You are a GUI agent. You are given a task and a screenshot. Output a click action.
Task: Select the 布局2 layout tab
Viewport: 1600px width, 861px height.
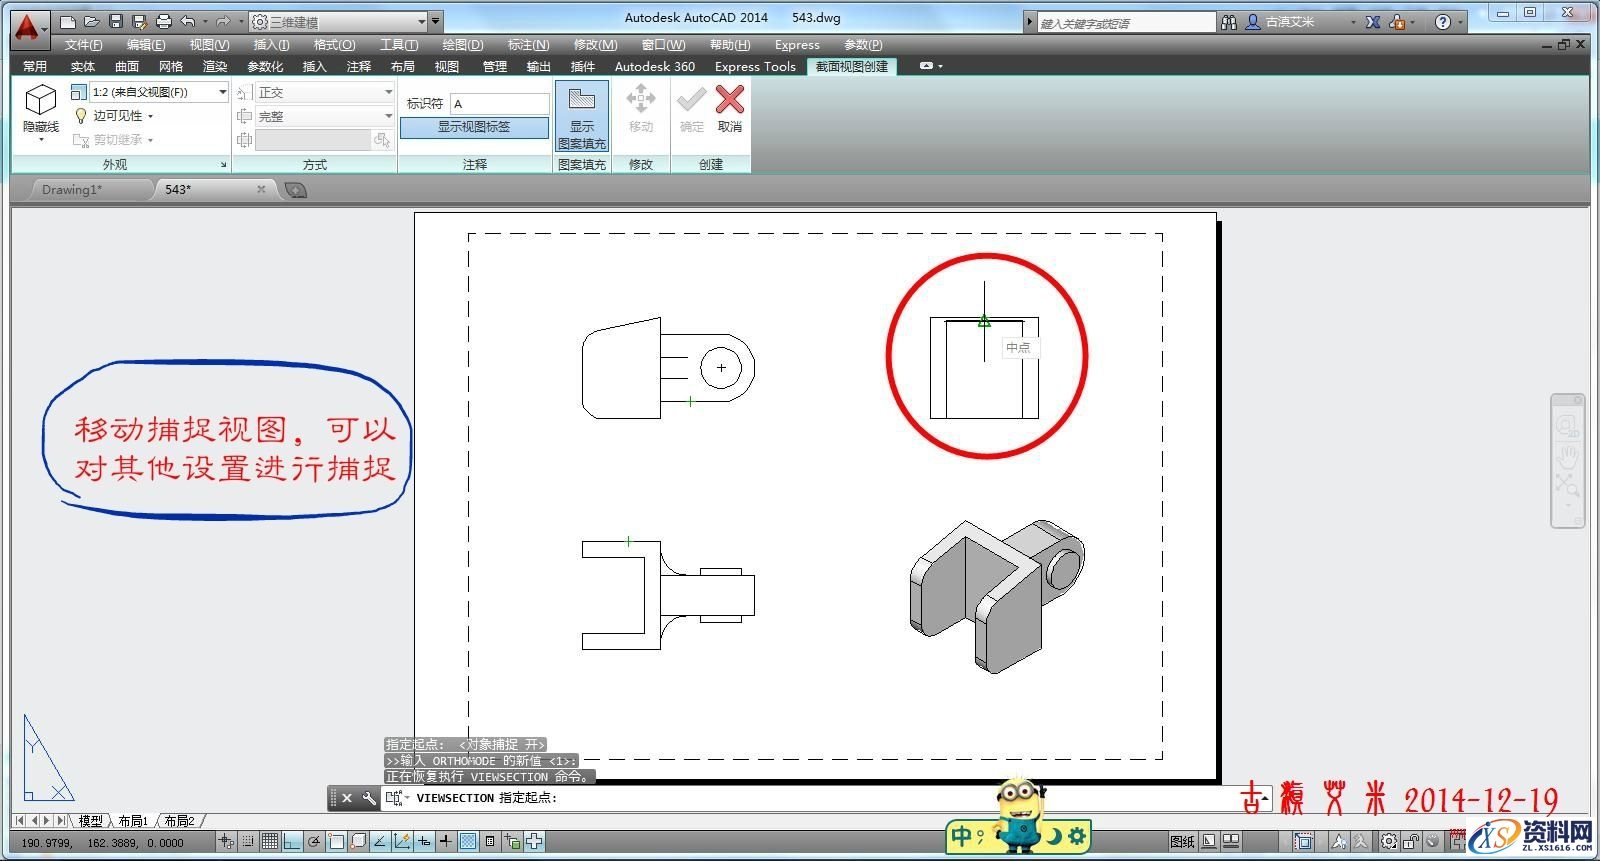tap(179, 821)
